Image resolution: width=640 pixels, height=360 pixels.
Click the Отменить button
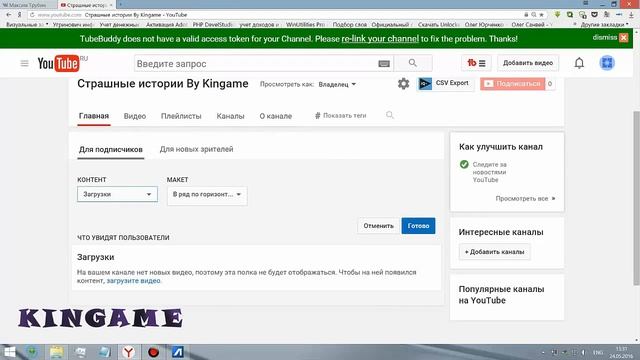click(378, 226)
